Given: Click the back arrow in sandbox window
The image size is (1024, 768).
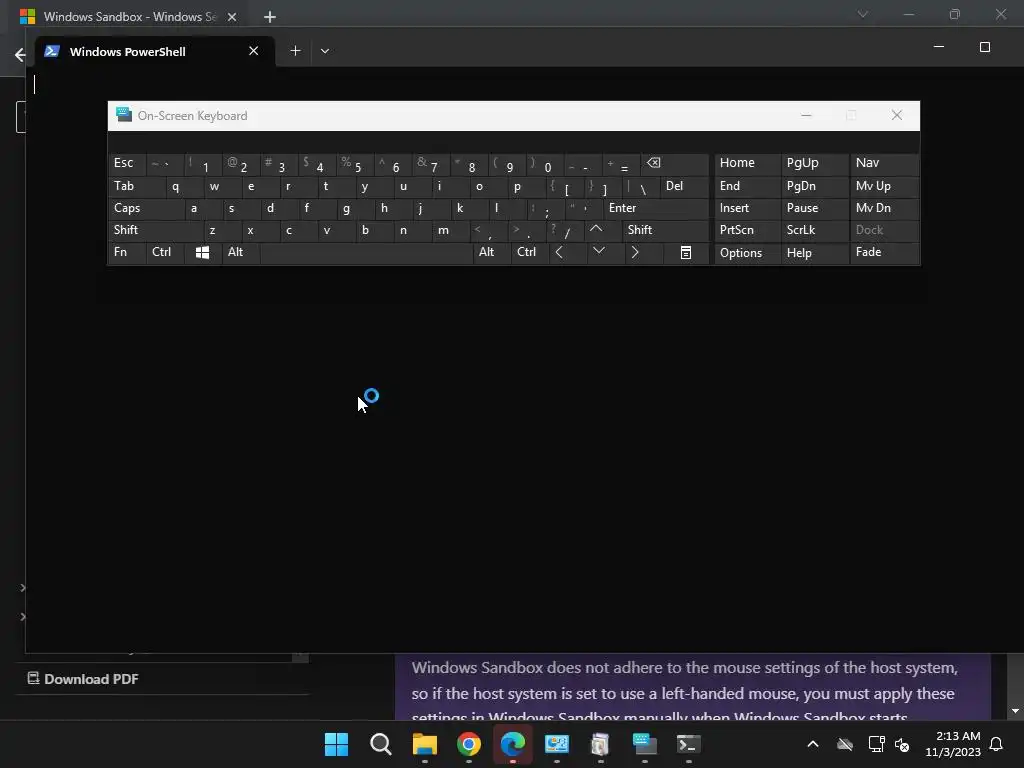Looking at the screenshot, I should (x=20, y=55).
